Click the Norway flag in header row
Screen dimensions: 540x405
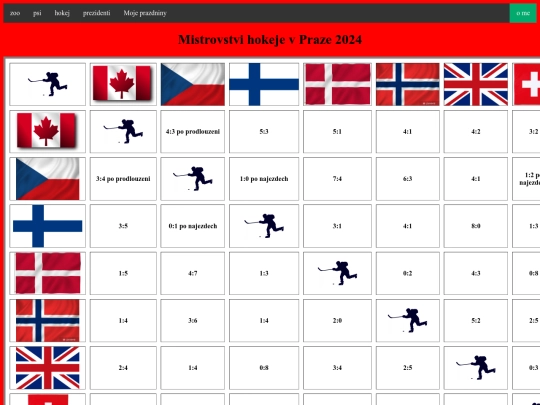[x=407, y=84]
